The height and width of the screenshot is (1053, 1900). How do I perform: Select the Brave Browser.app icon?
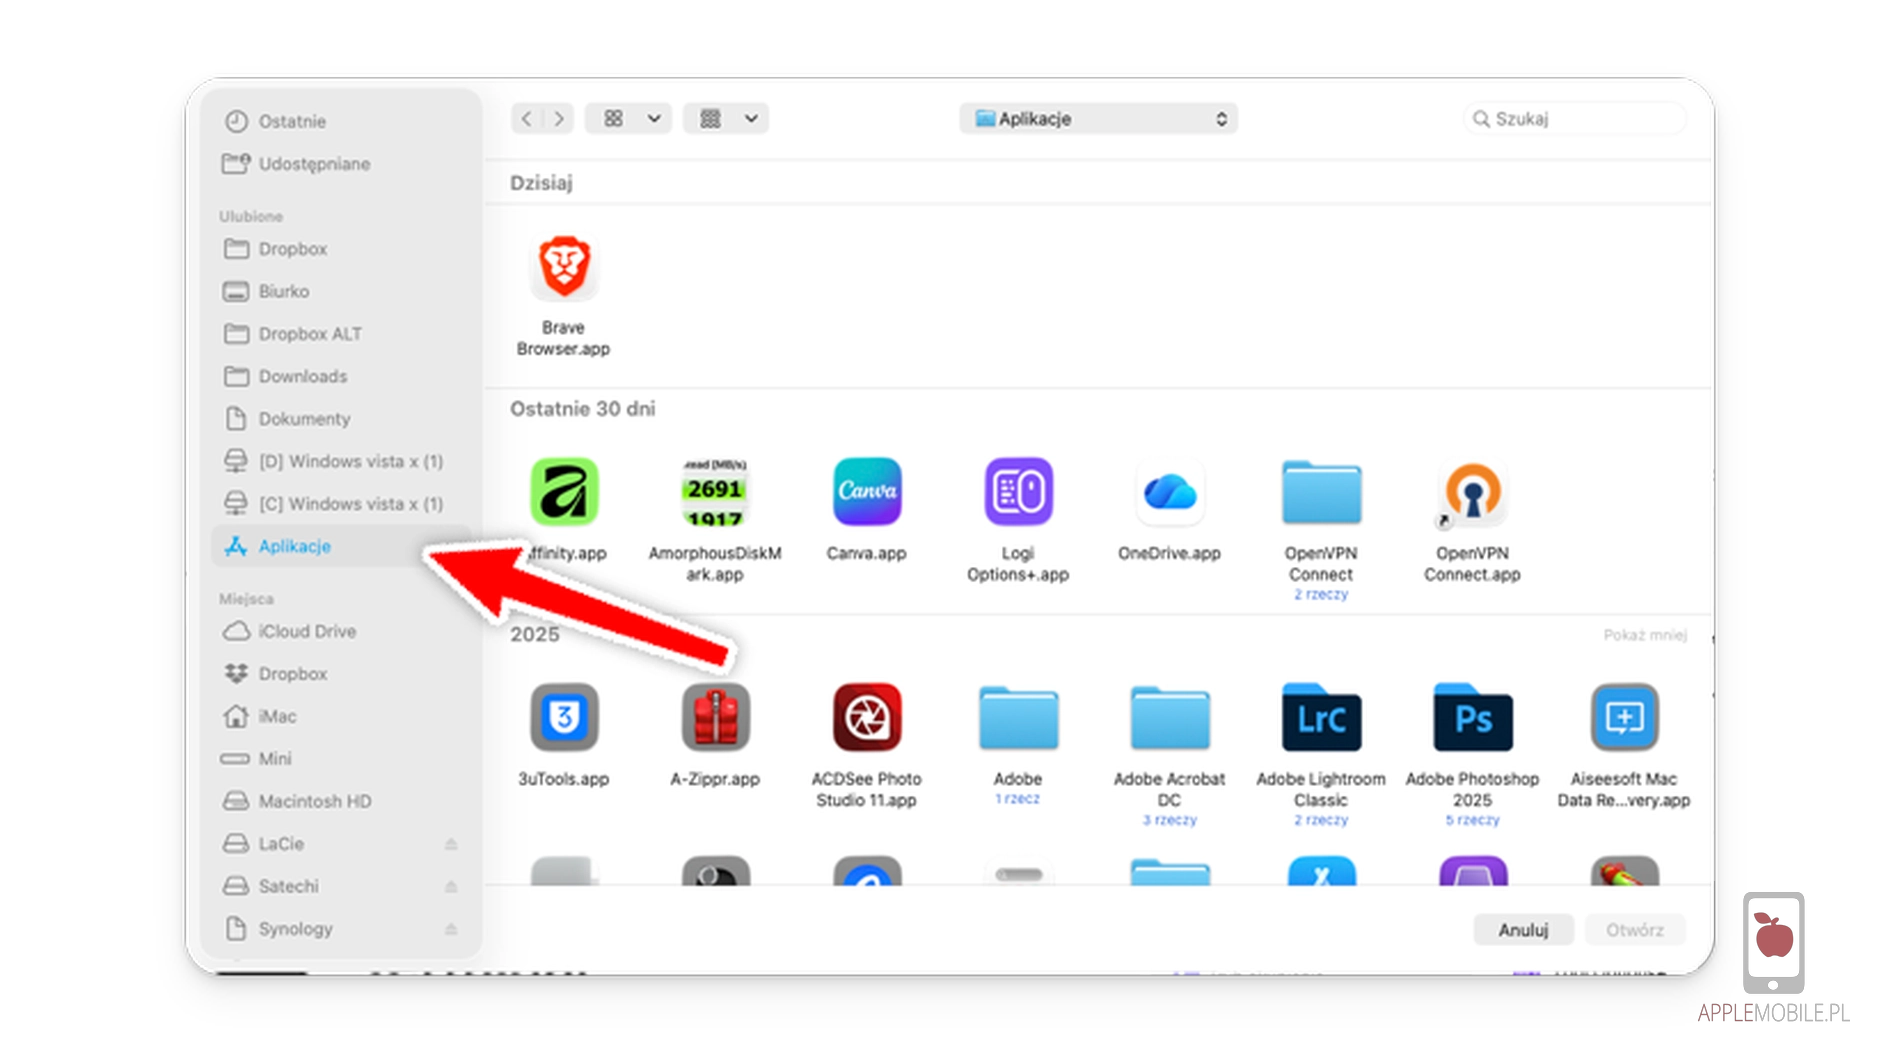click(x=563, y=268)
